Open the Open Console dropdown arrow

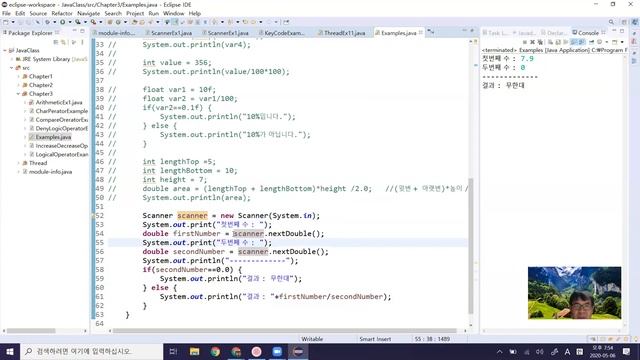622,42
